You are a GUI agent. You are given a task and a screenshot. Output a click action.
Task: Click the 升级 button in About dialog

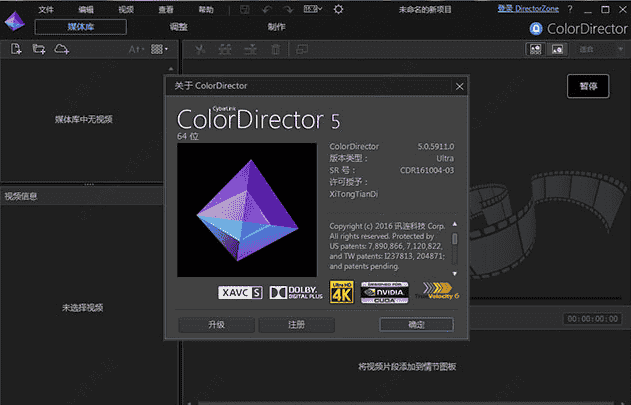216,325
